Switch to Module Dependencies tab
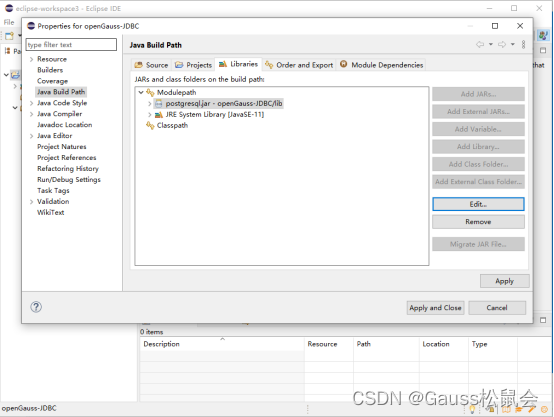This screenshot has height=417, width=554. click(381, 65)
